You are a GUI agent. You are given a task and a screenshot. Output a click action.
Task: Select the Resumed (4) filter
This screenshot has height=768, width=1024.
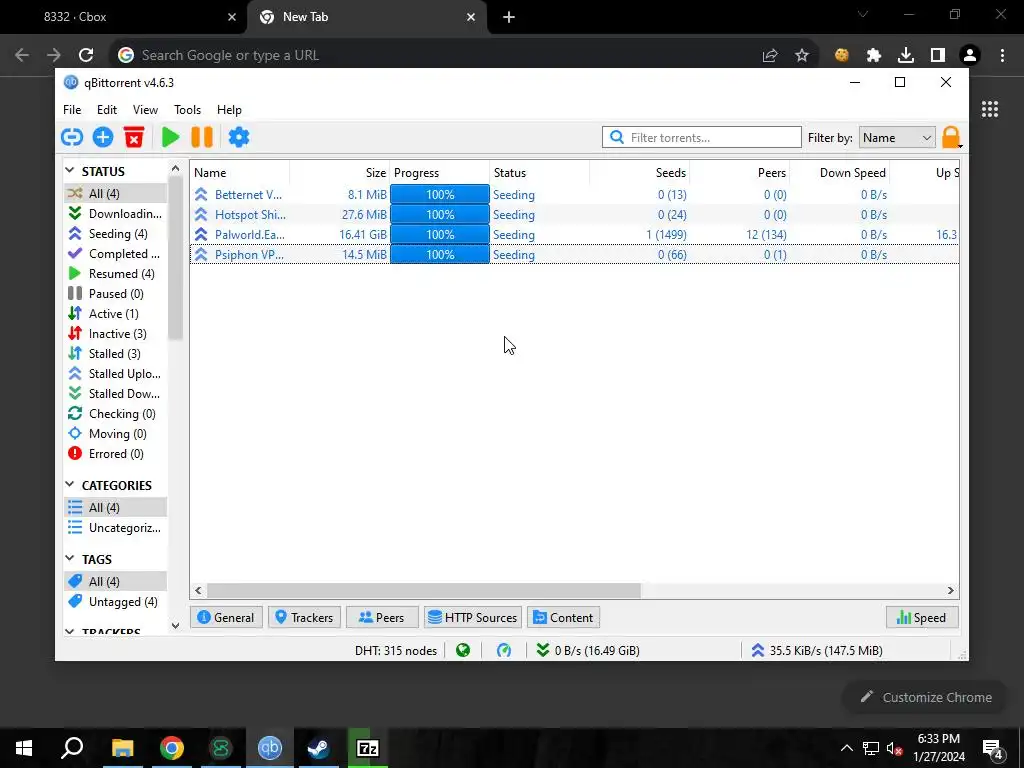click(116, 274)
